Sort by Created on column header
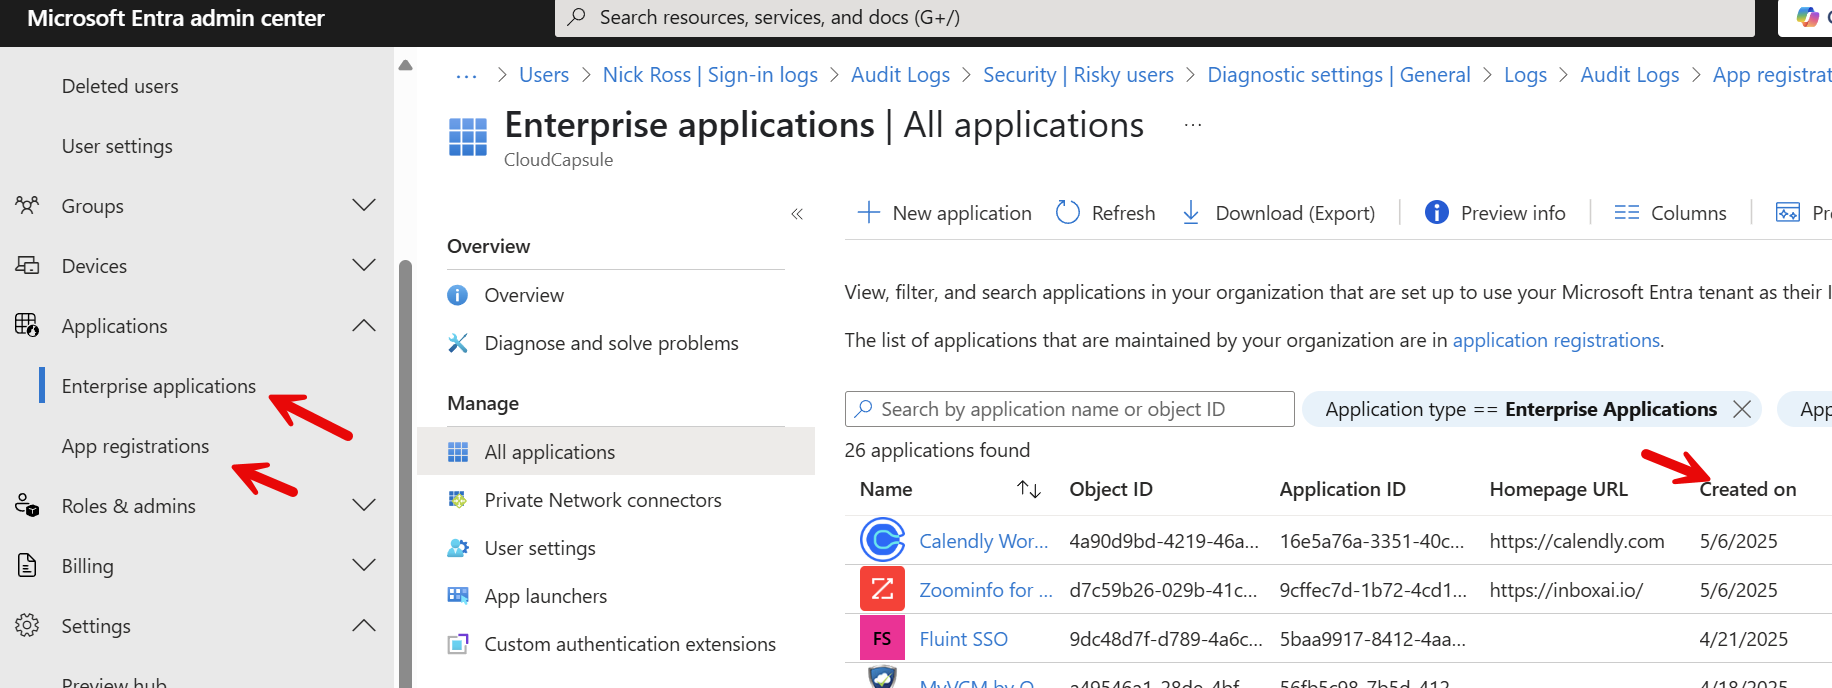Image resolution: width=1832 pixels, height=688 pixels. pyautogui.click(x=1748, y=489)
